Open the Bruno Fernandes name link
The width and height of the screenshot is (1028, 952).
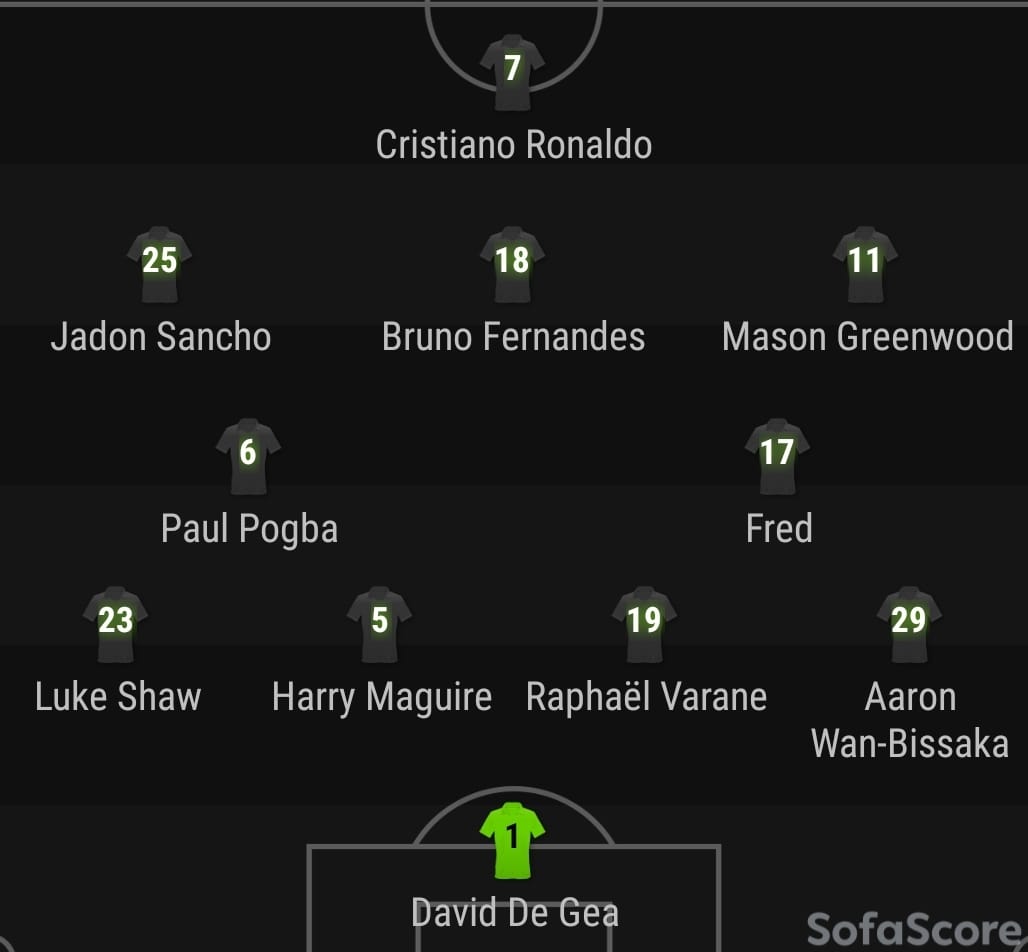tap(513, 337)
